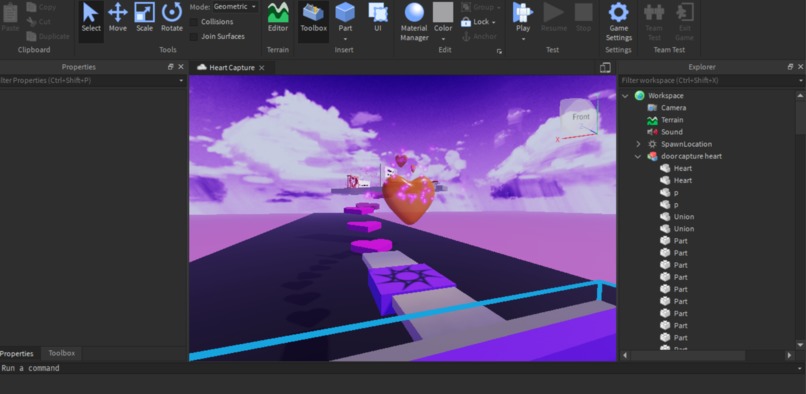Undock the Properties panel
806x394 pixels.
[x=171, y=67]
